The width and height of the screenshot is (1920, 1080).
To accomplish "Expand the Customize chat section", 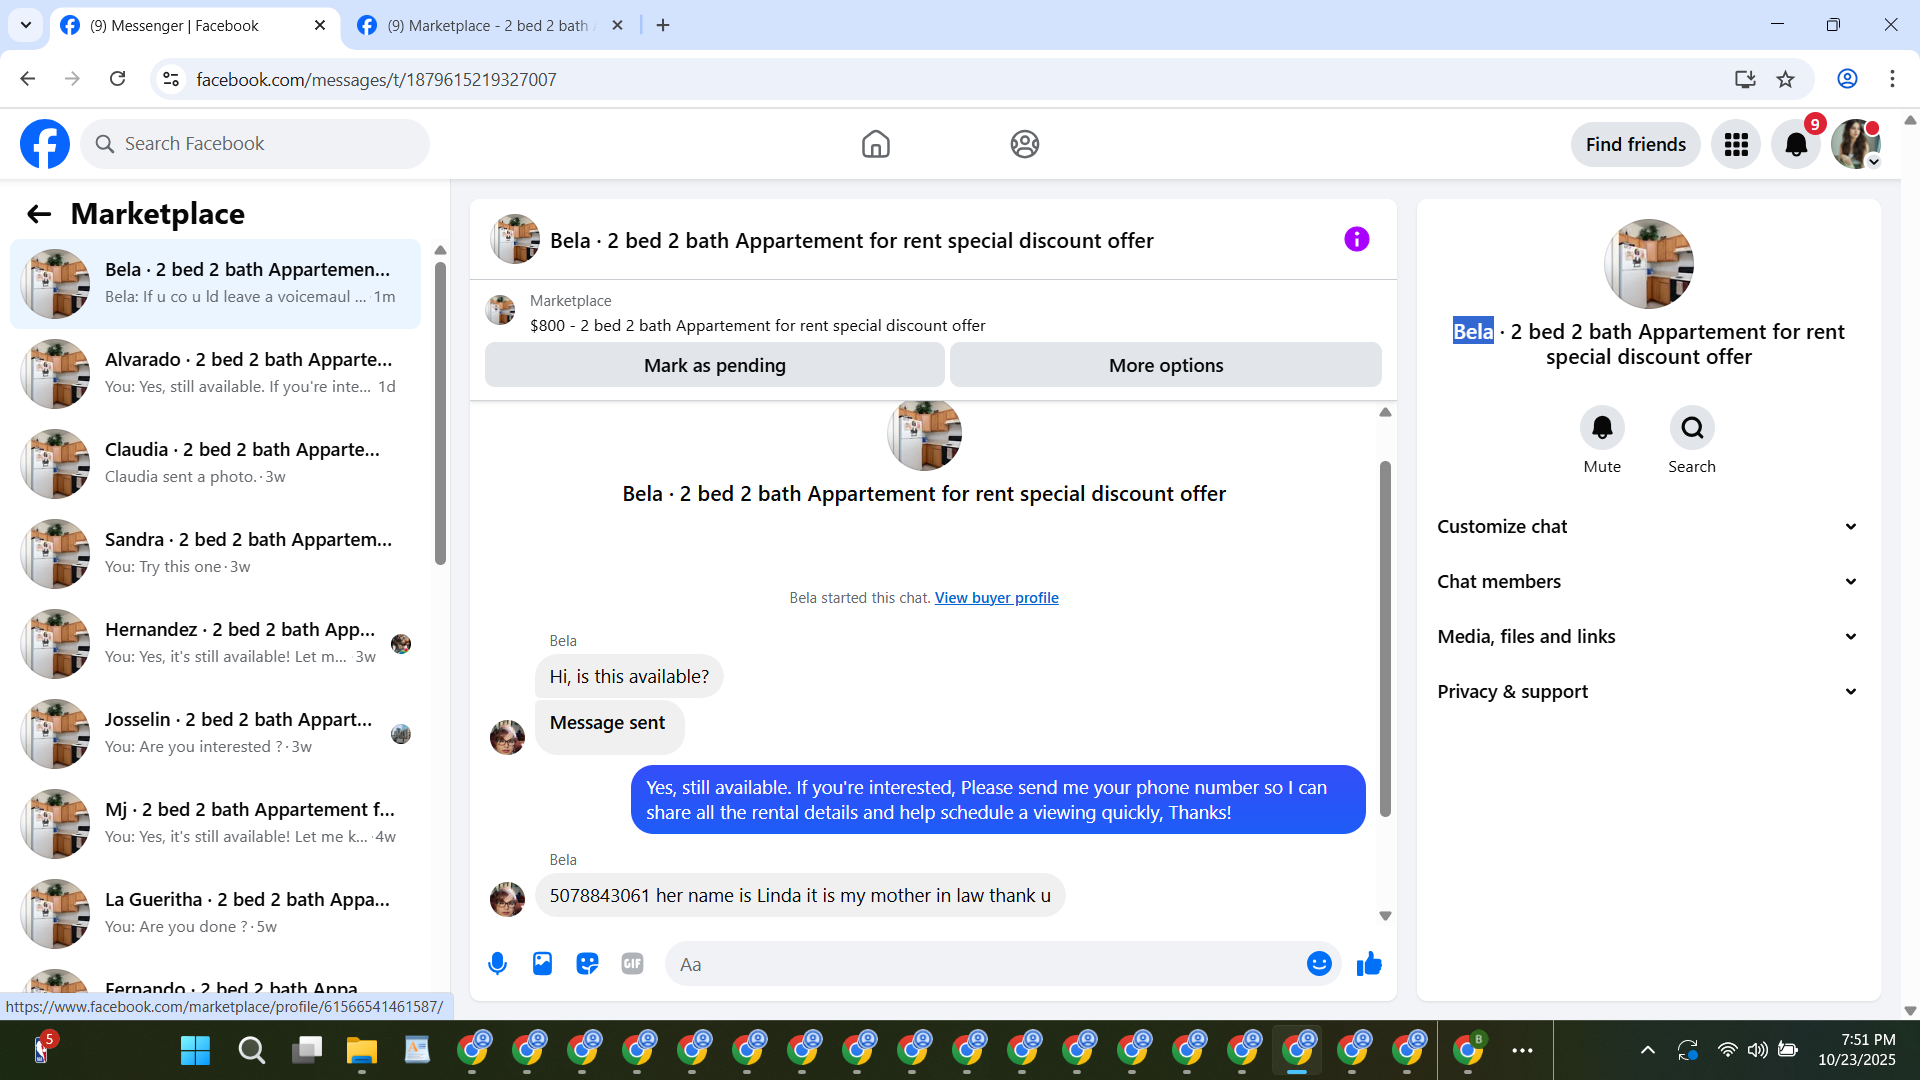I will (1648, 527).
